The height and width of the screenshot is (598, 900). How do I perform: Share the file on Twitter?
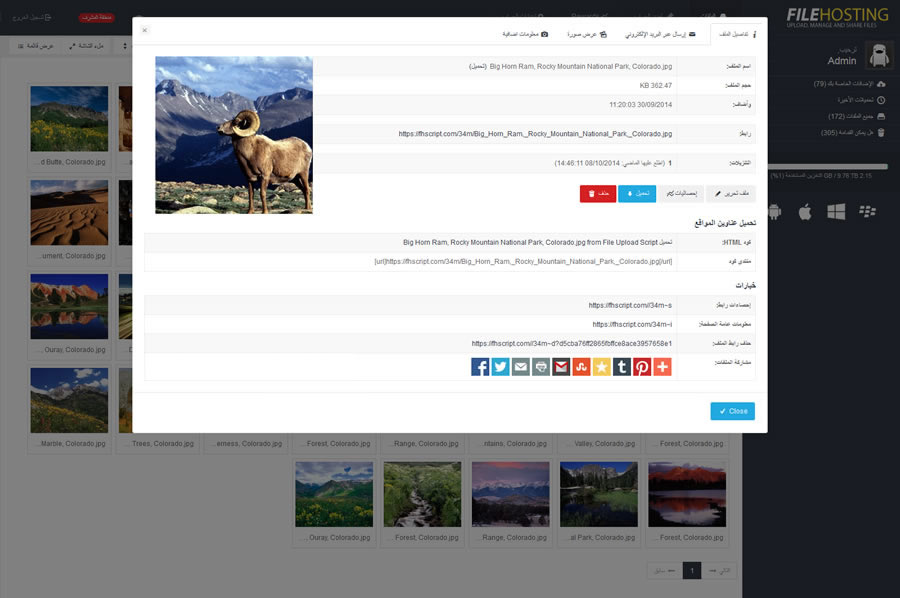(501, 367)
